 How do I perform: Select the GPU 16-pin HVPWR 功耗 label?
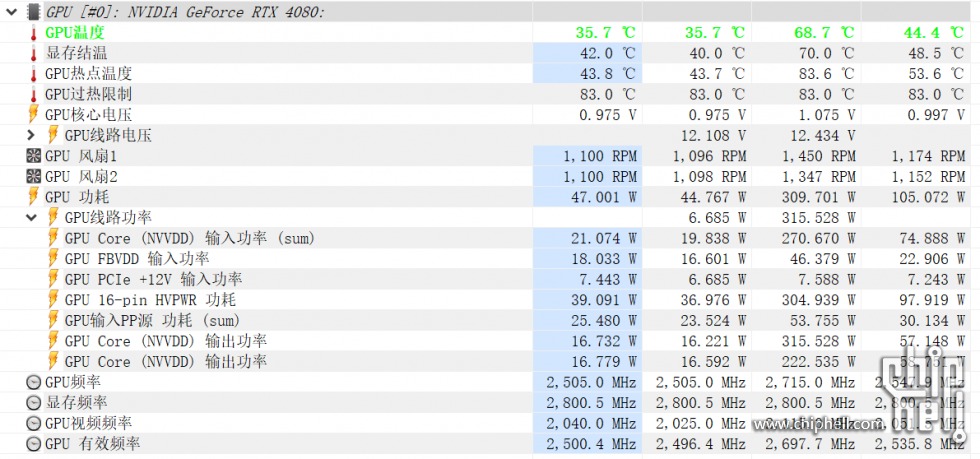(150, 300)
